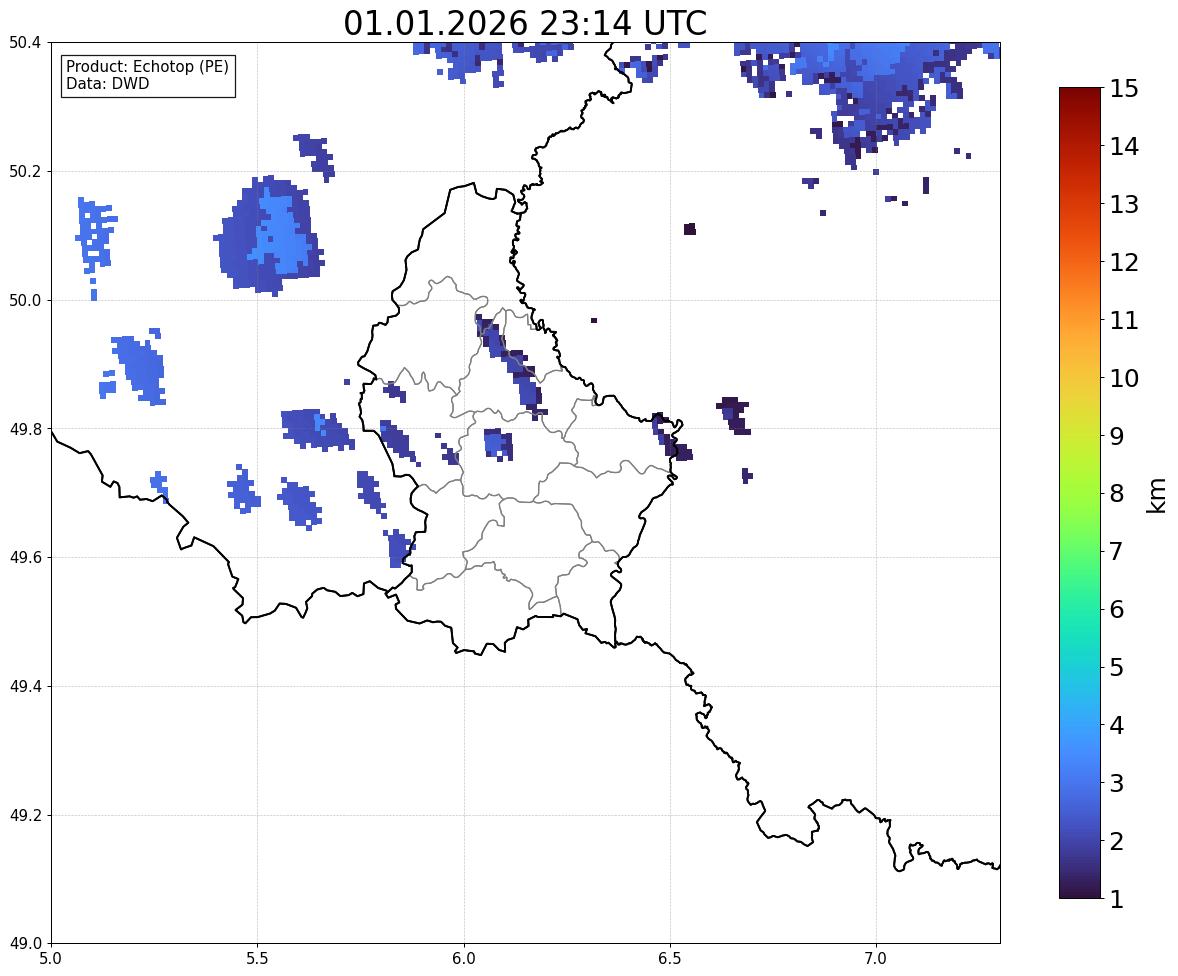
Task: Click the colorbar tick label "7"
Action: click(1117, 551)
